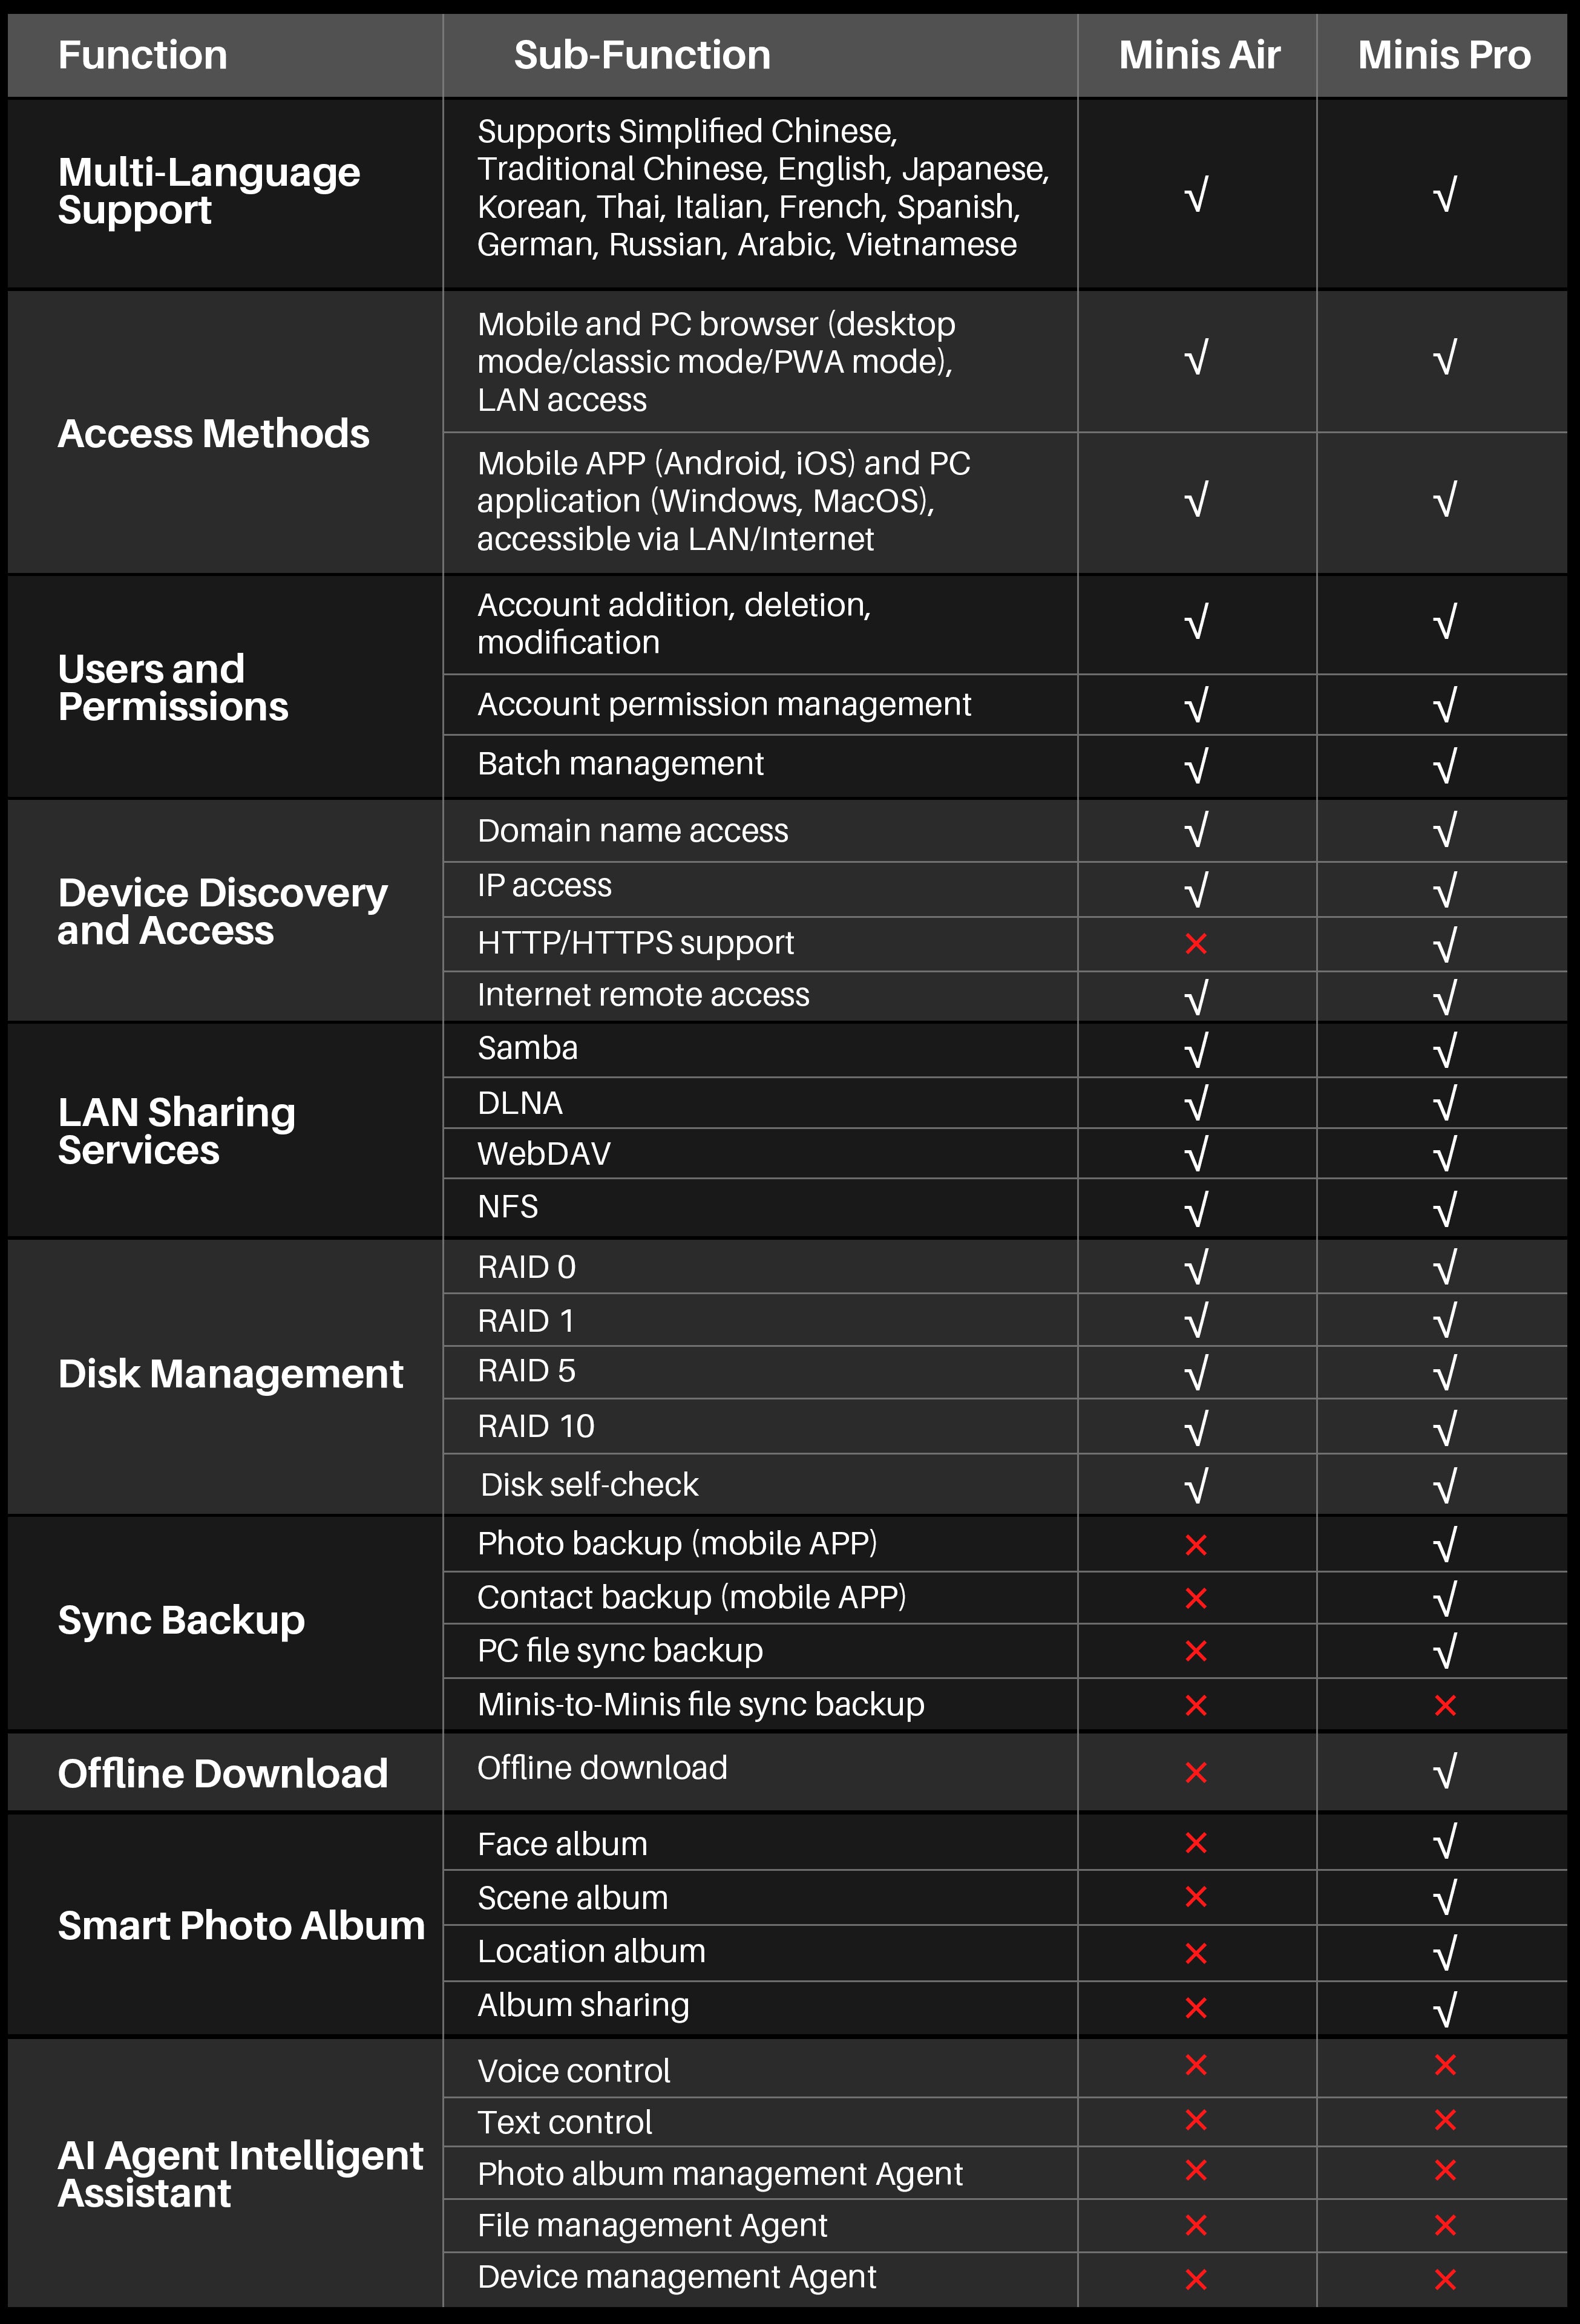The height and width of the screenshot is (2324, 1580).
Task: Click Minis Pro red X for Device management Agent
Action: [1444, 2279]
